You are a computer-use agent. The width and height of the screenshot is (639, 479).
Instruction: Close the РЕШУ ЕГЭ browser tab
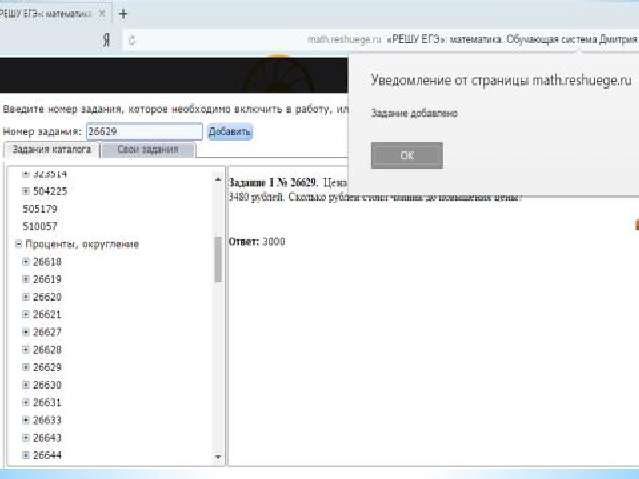point(102,14)
